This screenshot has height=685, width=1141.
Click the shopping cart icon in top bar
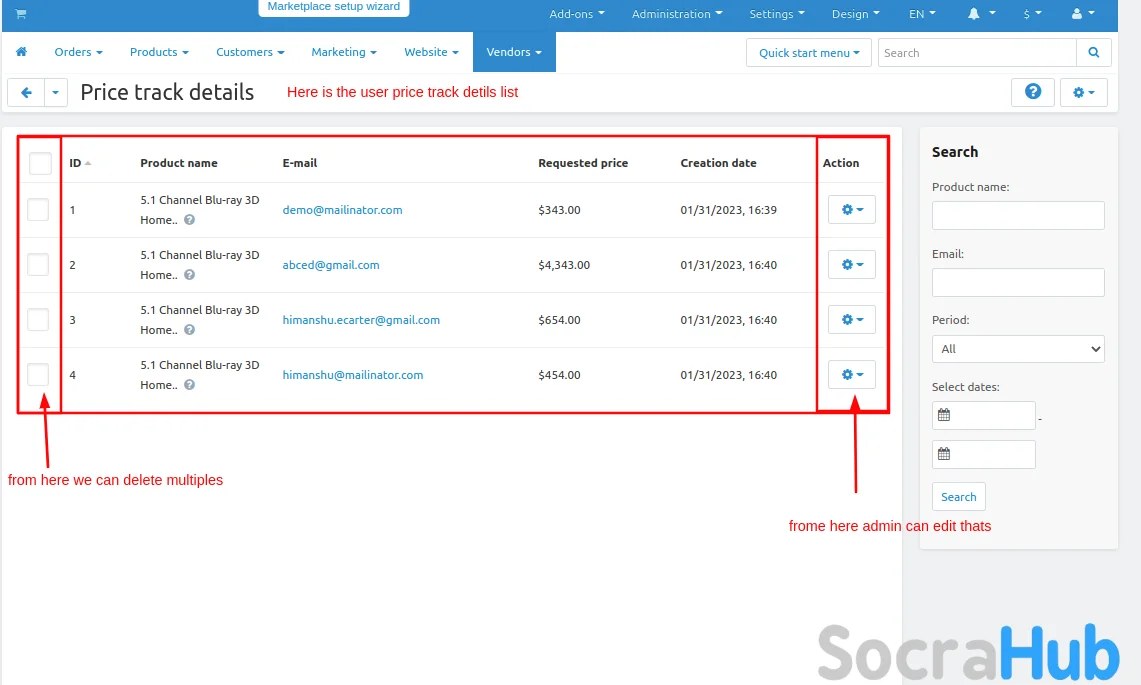[20, 14]
